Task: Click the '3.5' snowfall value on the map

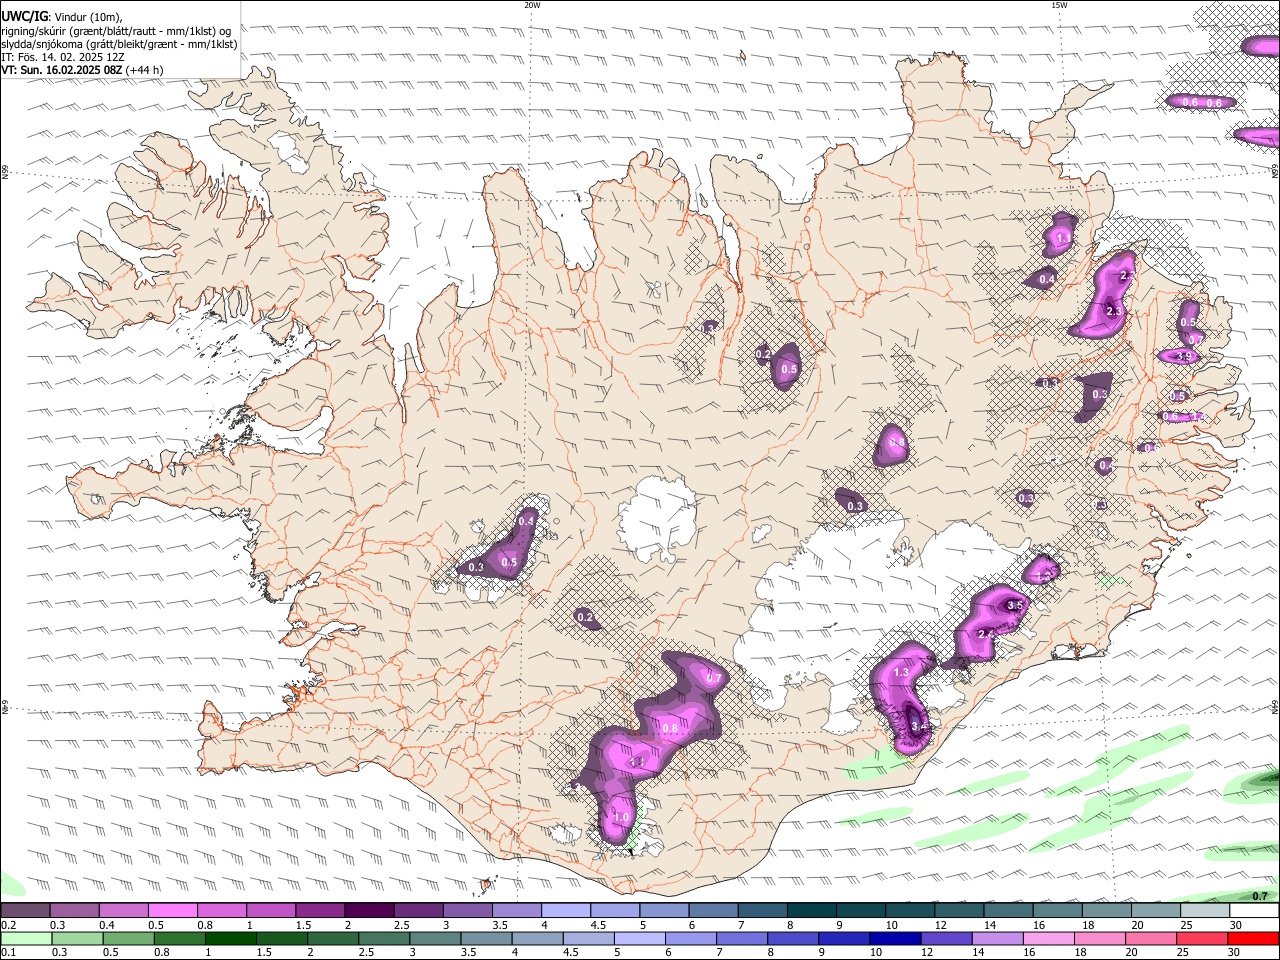Action: [x=1015, y=606]
